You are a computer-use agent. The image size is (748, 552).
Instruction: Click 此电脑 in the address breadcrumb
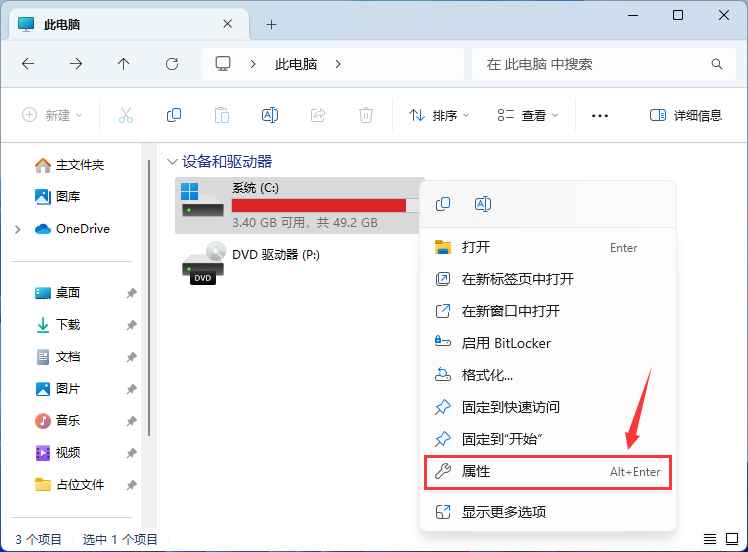(x=296, y=64)
